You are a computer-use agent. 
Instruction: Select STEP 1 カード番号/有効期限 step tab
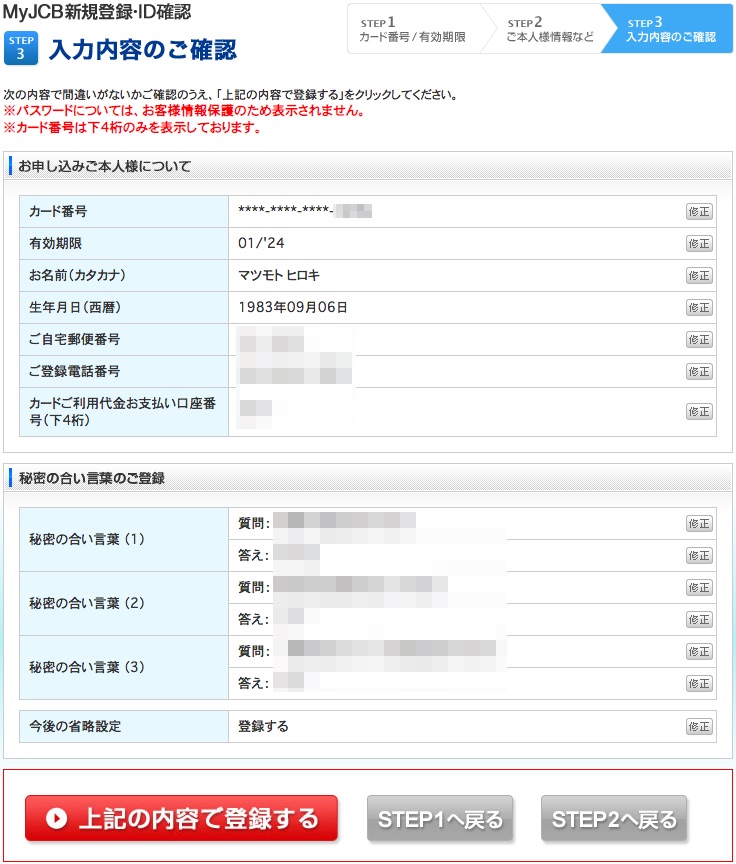pyautogui.click(x=412, y=29)
